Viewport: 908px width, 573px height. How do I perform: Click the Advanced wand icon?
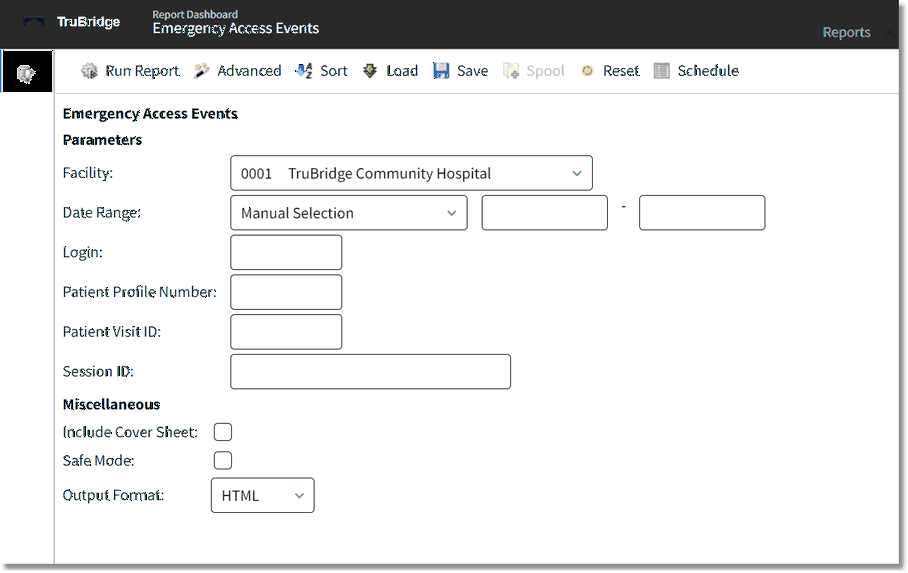click(202, 71)
